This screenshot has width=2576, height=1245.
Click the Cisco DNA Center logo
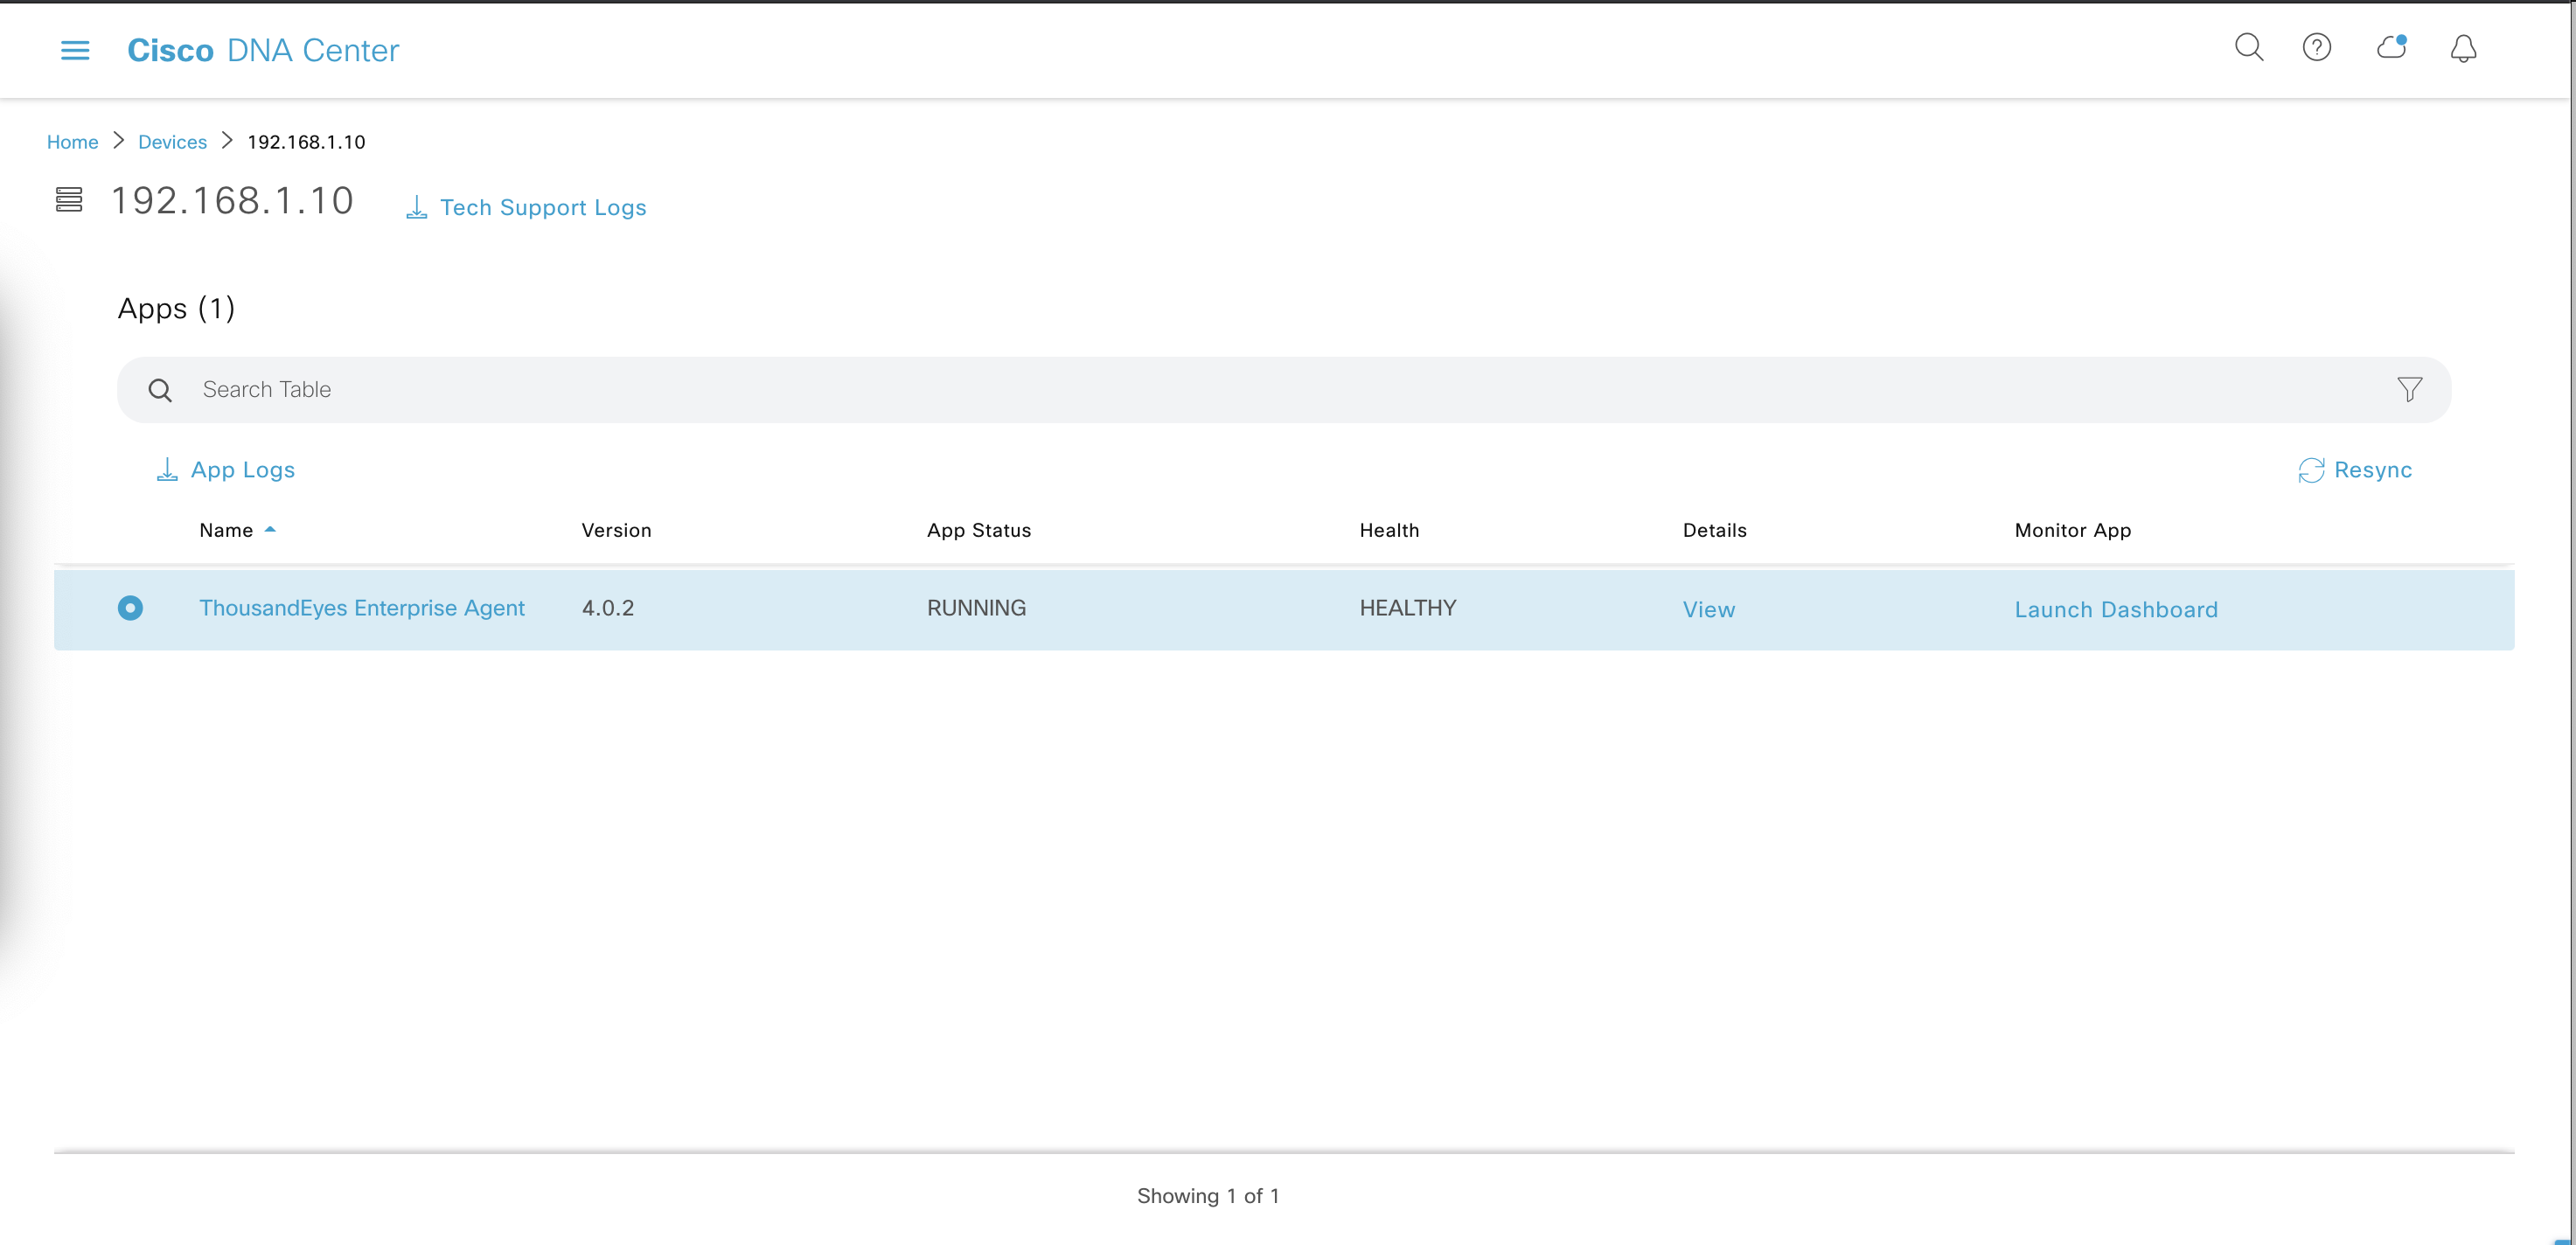tap(263, 50)
